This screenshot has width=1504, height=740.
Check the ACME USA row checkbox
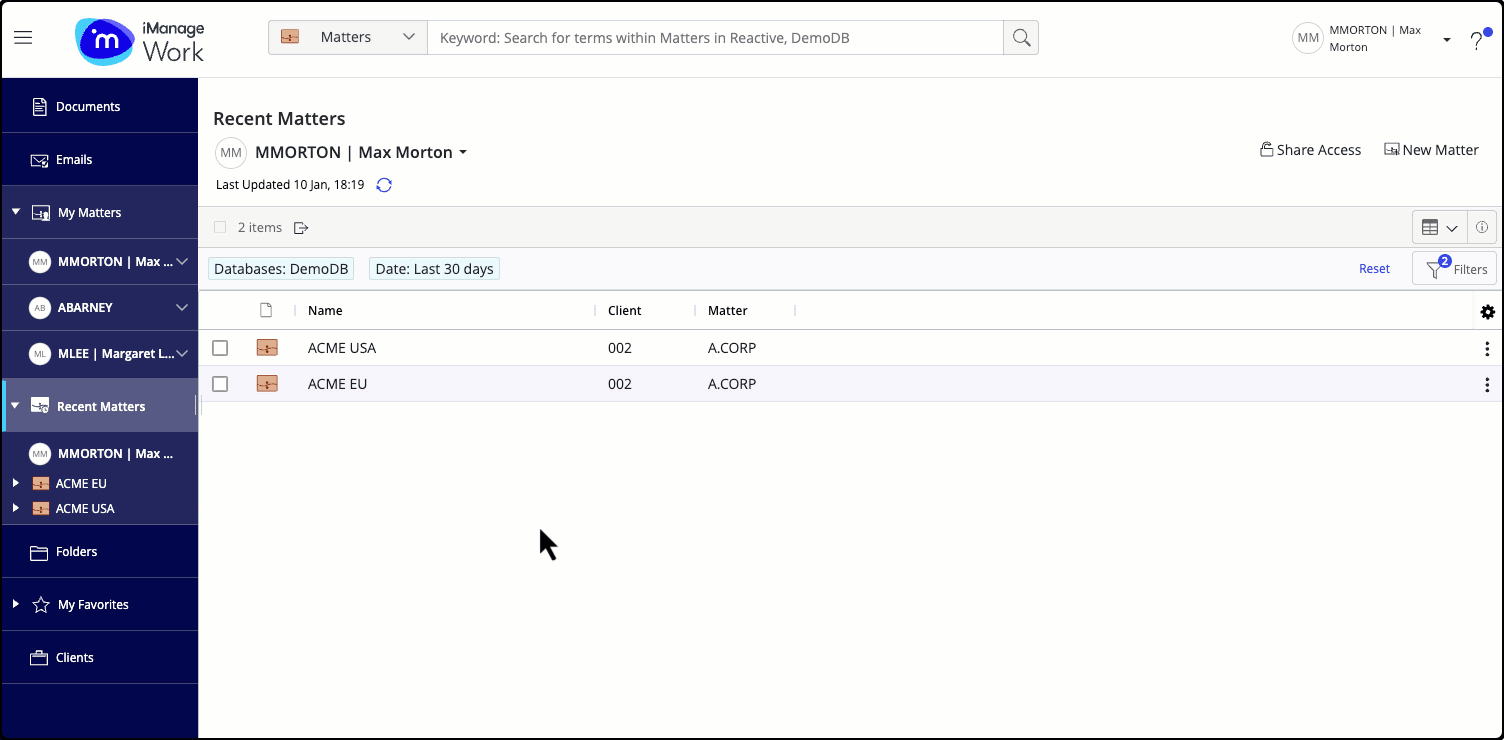point(220,348)
